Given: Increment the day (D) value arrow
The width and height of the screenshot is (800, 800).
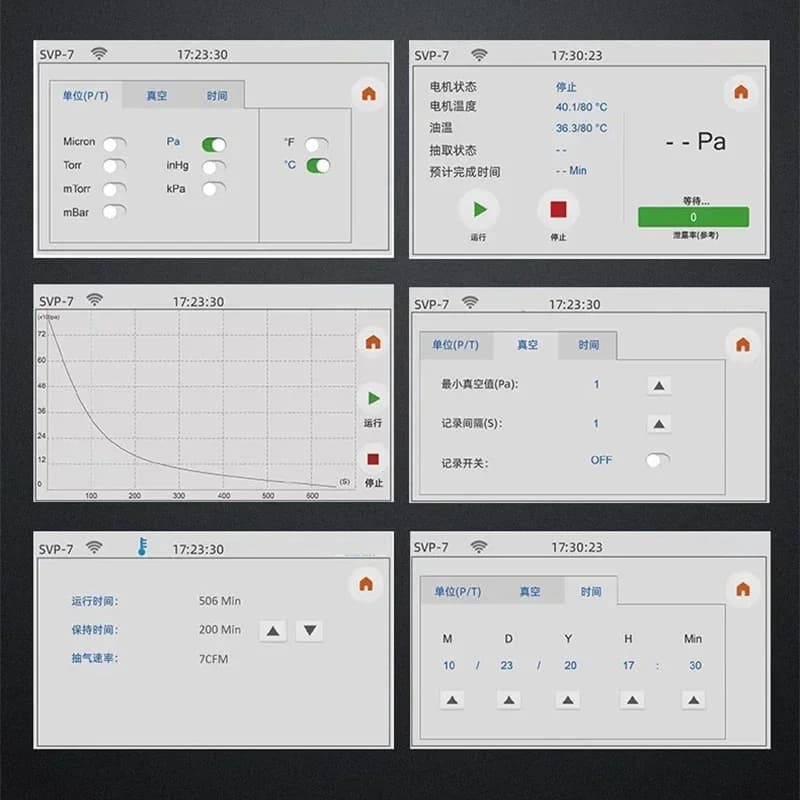Looking at the screenshot, I should coord(509,700).
